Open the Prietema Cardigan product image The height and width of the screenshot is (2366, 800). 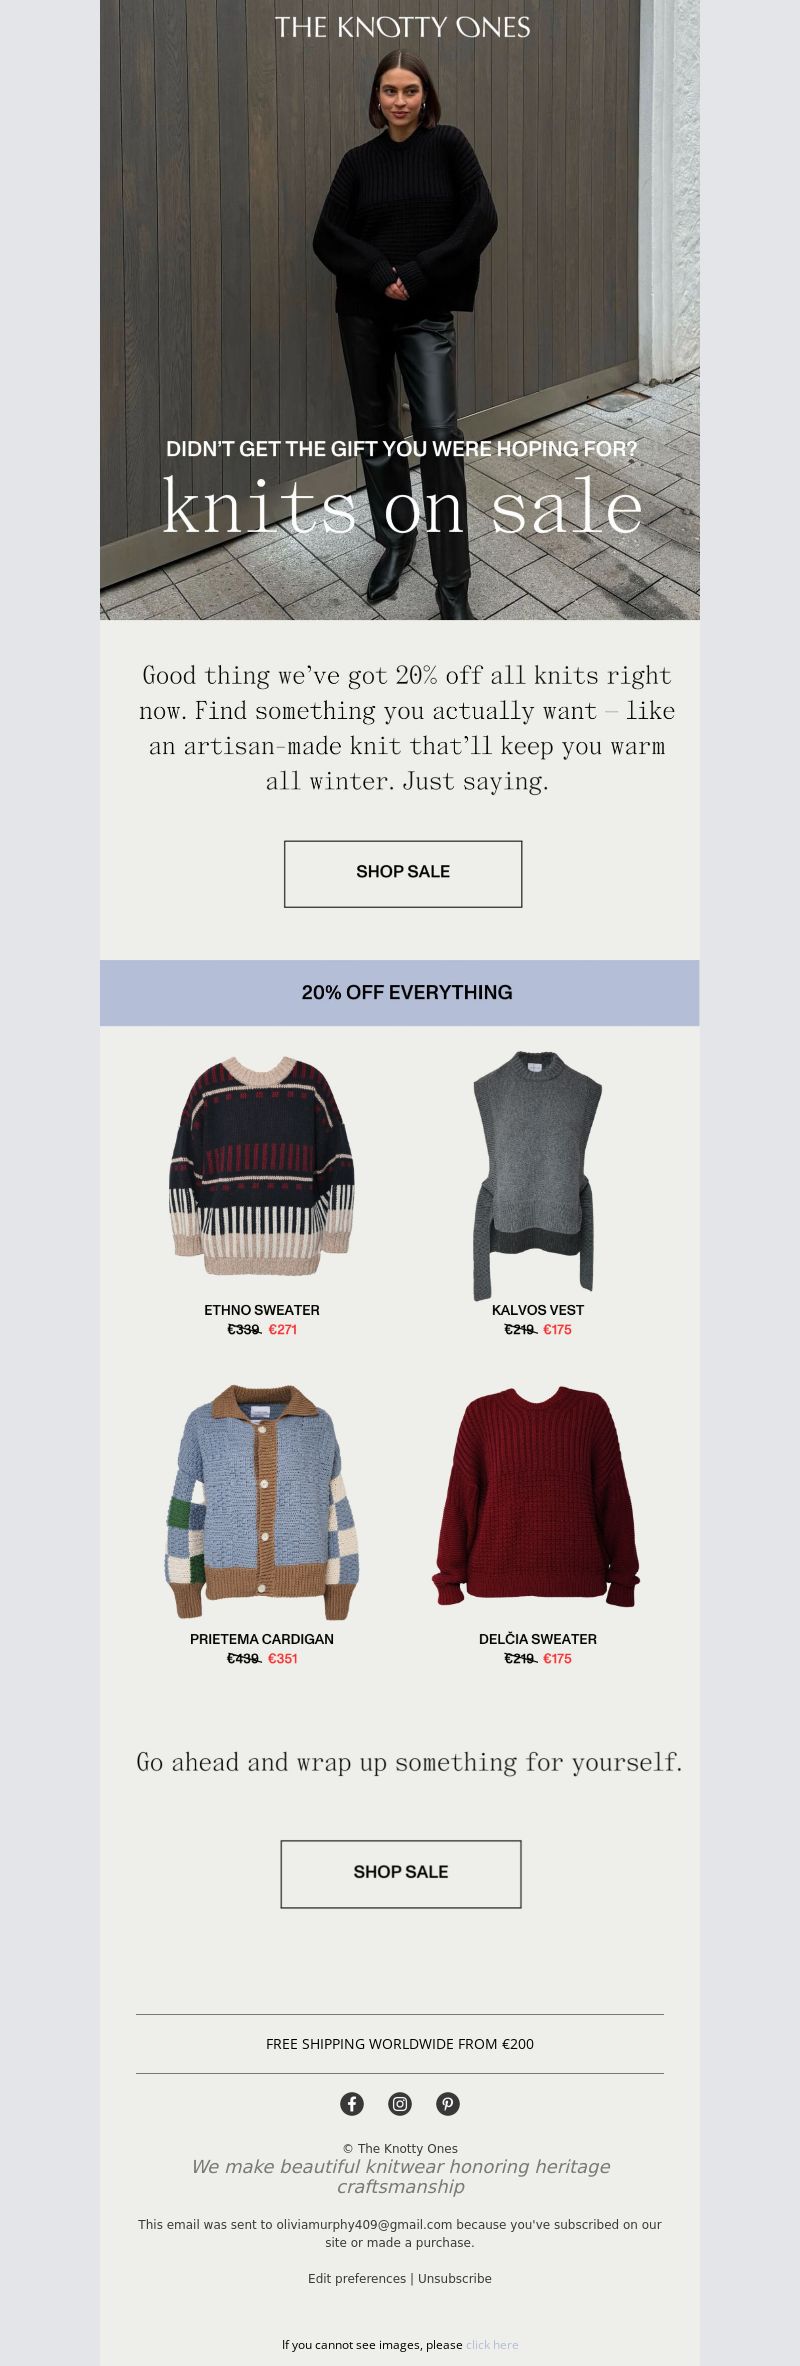pos(262,1502)
